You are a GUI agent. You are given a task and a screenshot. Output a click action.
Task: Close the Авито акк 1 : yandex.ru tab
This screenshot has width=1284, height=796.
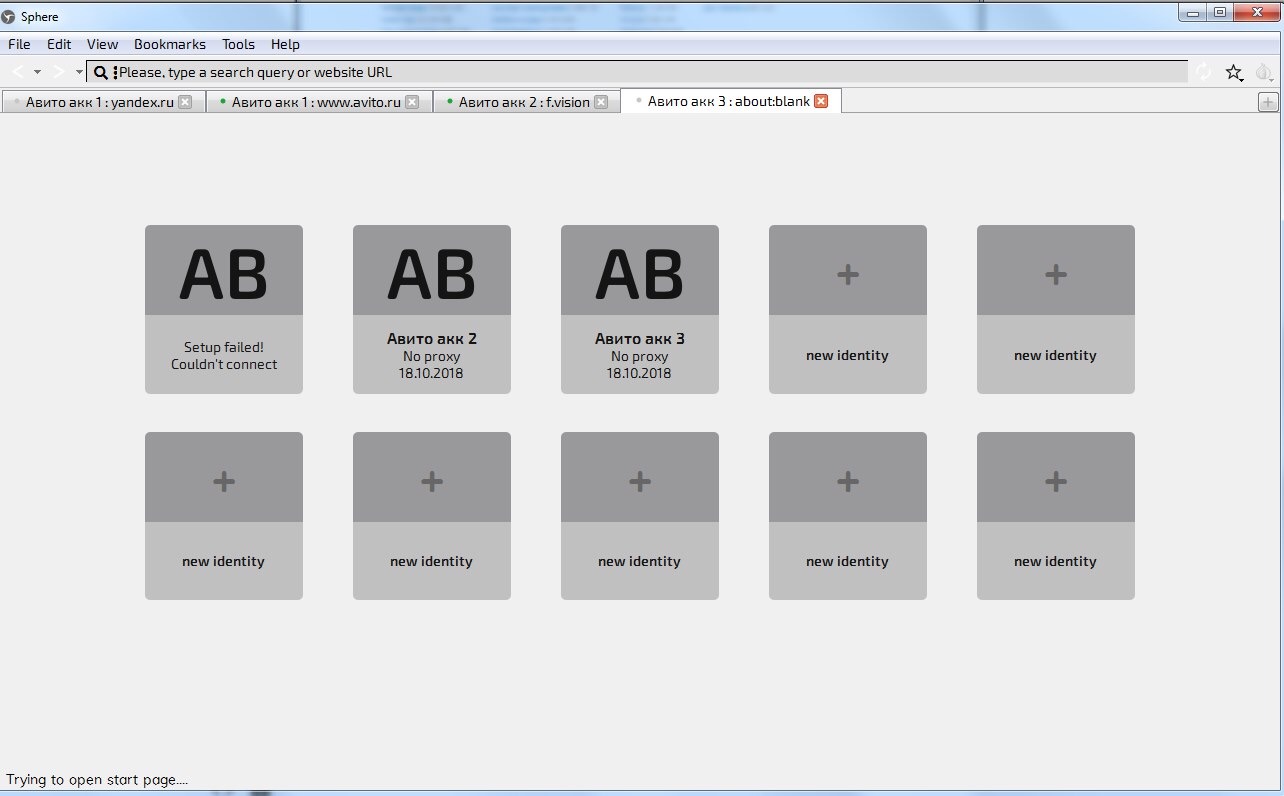(185, 102)
